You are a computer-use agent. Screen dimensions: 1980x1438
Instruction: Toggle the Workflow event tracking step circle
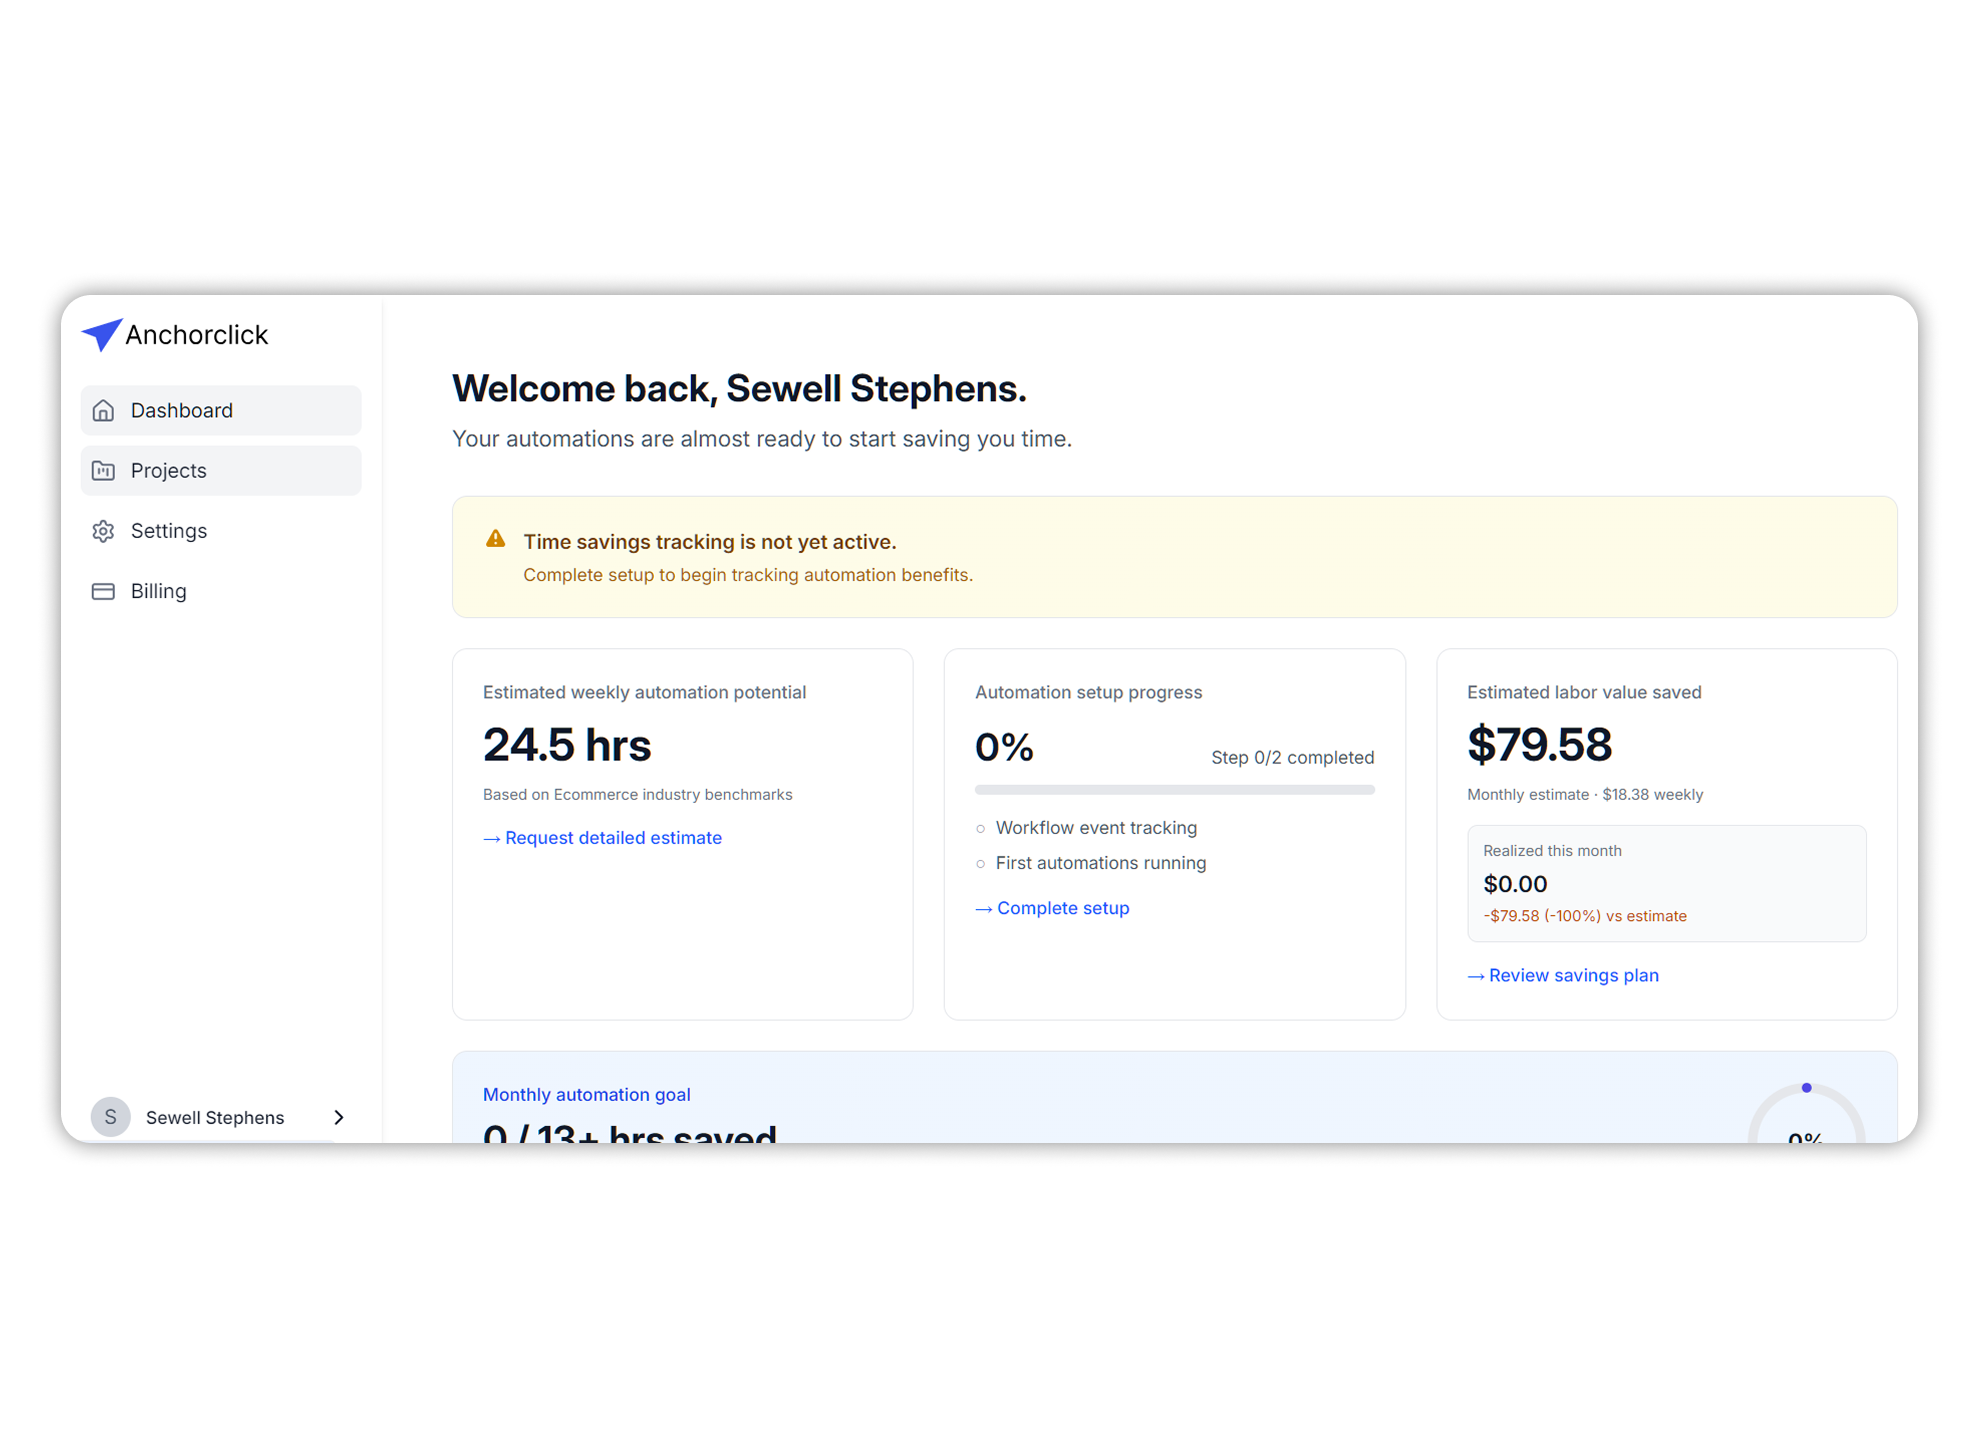tap(981, 829)
